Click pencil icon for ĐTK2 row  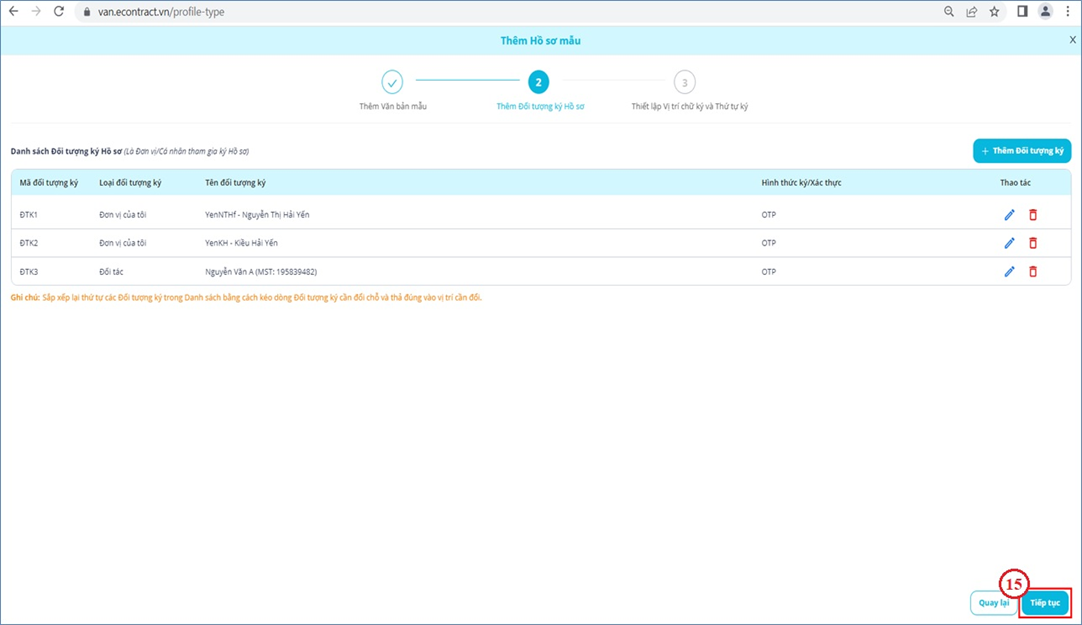point(1009,243)
